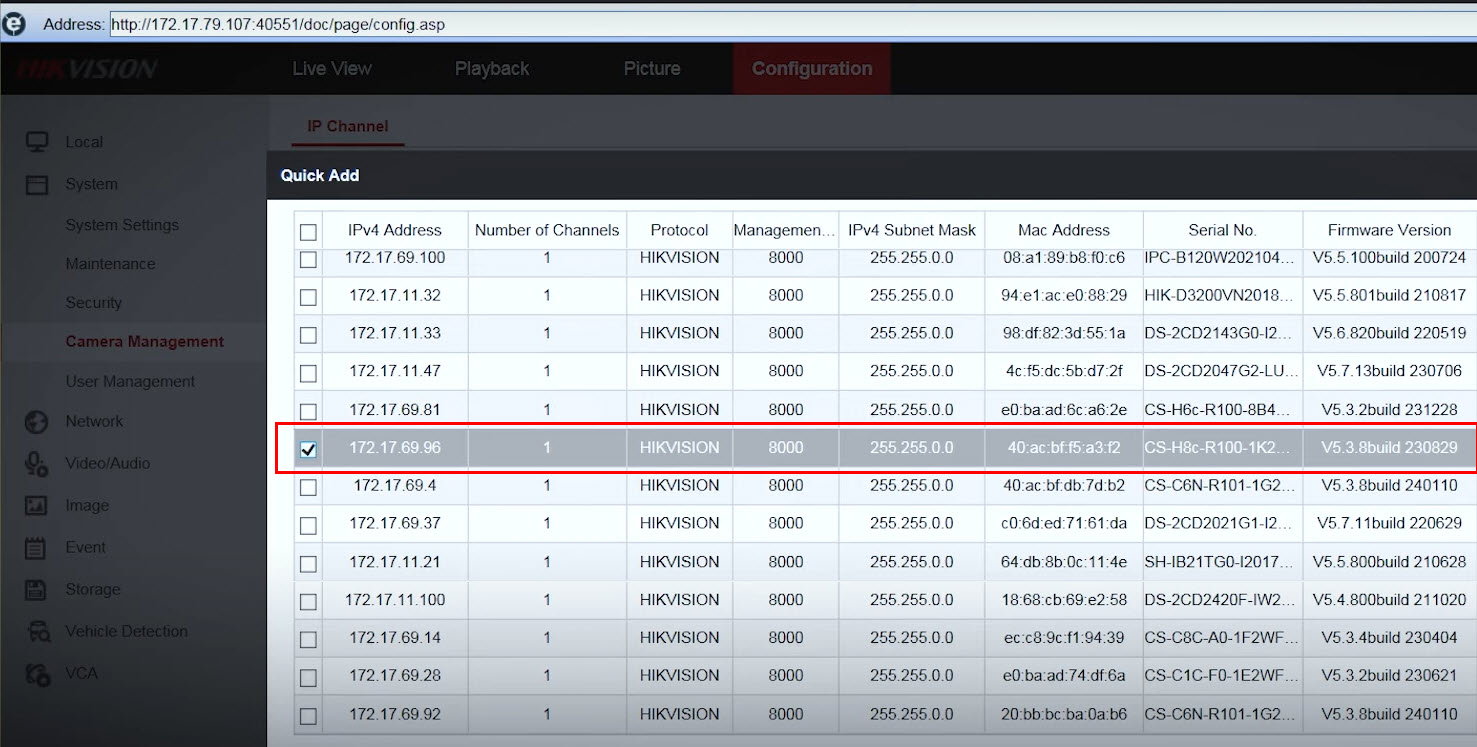Click the Video/Audio microphone icon
The image size is (1477, 747).
(x=37, y=464)
